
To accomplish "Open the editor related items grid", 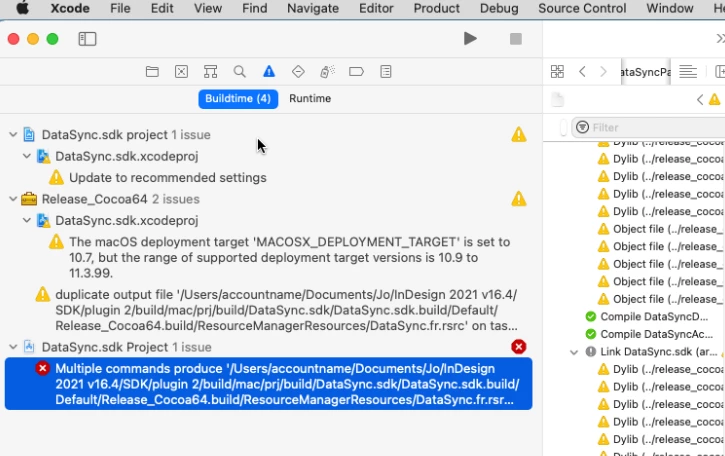I will pyautogui.click(x=558, y=72).
